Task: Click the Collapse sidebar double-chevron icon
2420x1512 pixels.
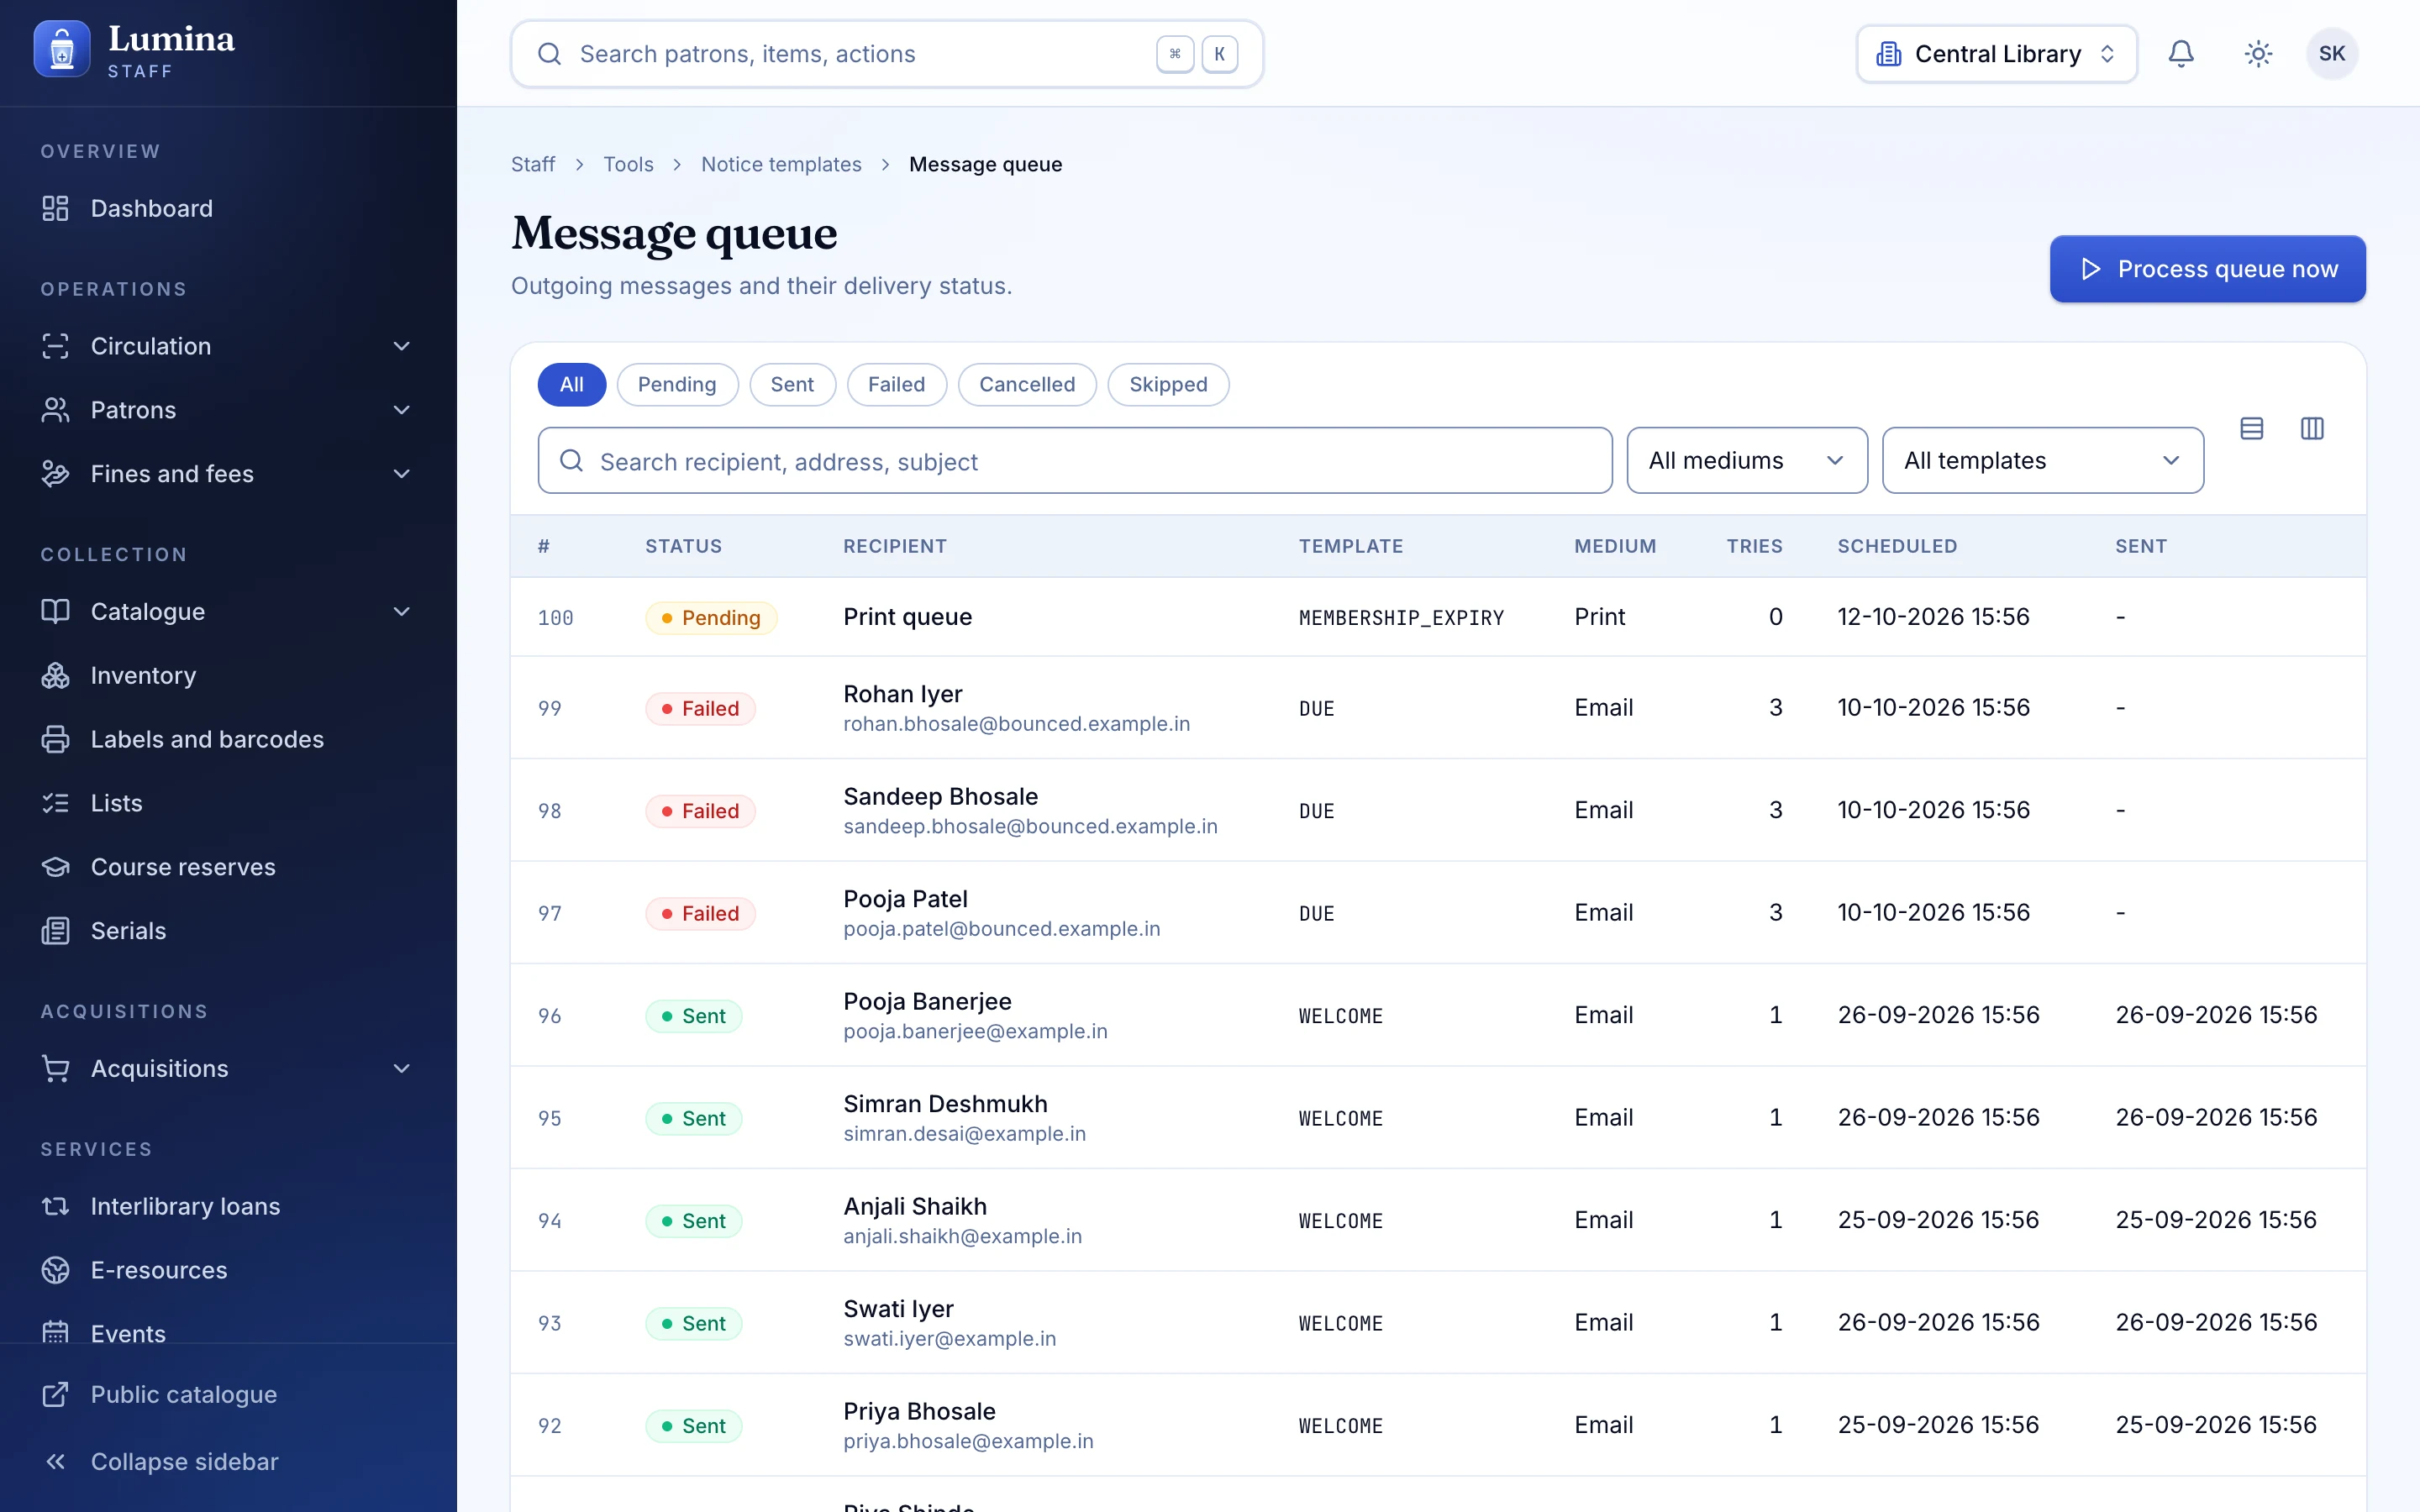Action: (55, 1461)
